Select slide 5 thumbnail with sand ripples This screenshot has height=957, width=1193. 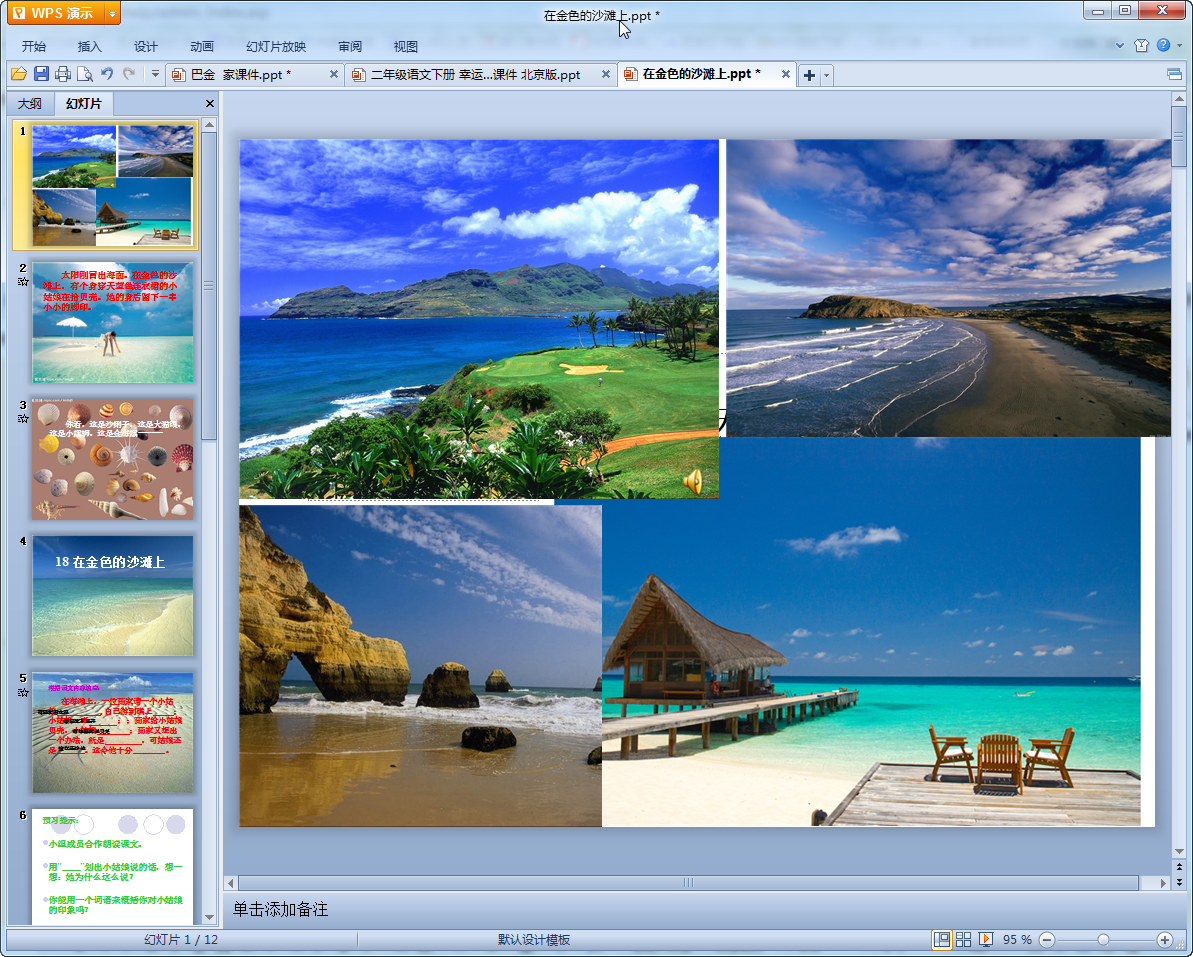(113, 733)
